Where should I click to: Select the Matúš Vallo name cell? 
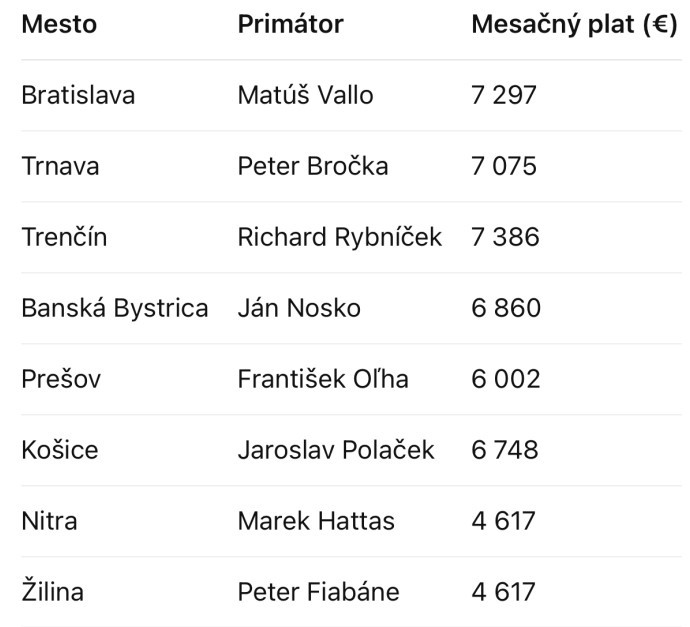pos(305,95)
